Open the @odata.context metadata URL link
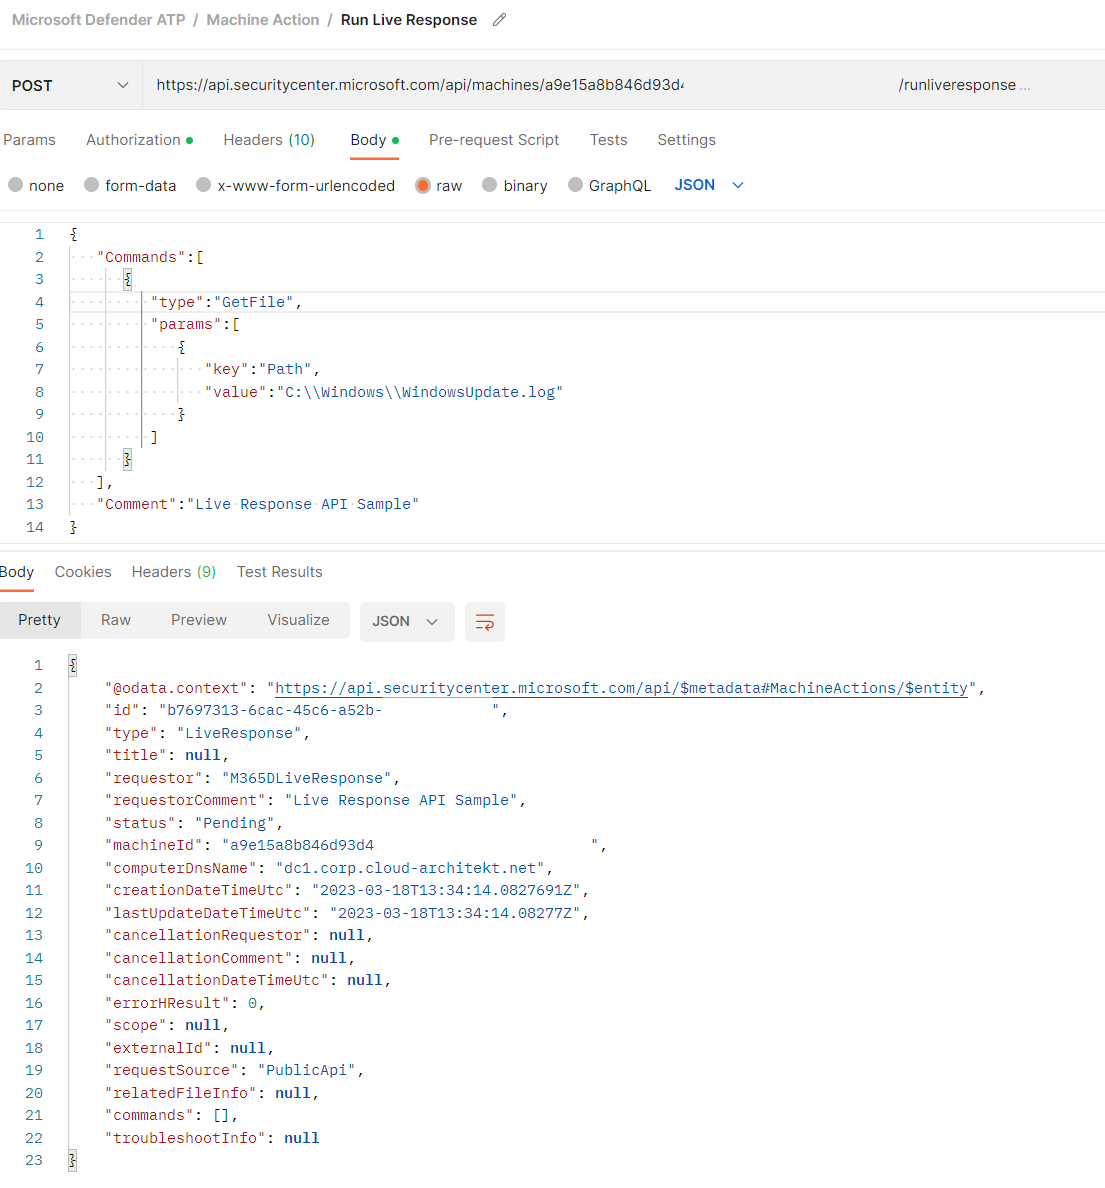Viewport: 1105px width, 1188px height. tap(621, 689)
